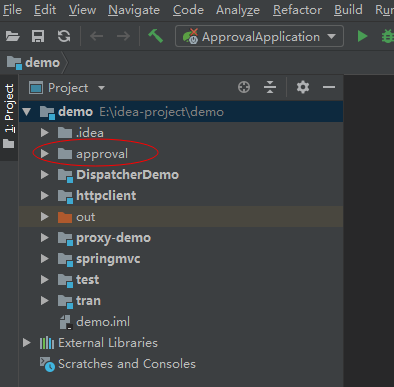Open the Refactor menu

[297, 10]
